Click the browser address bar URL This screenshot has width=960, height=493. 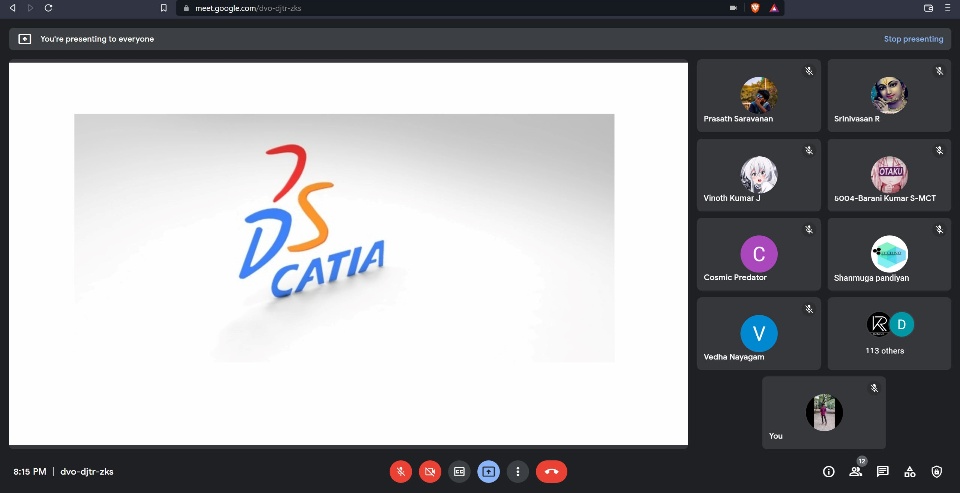248,8
